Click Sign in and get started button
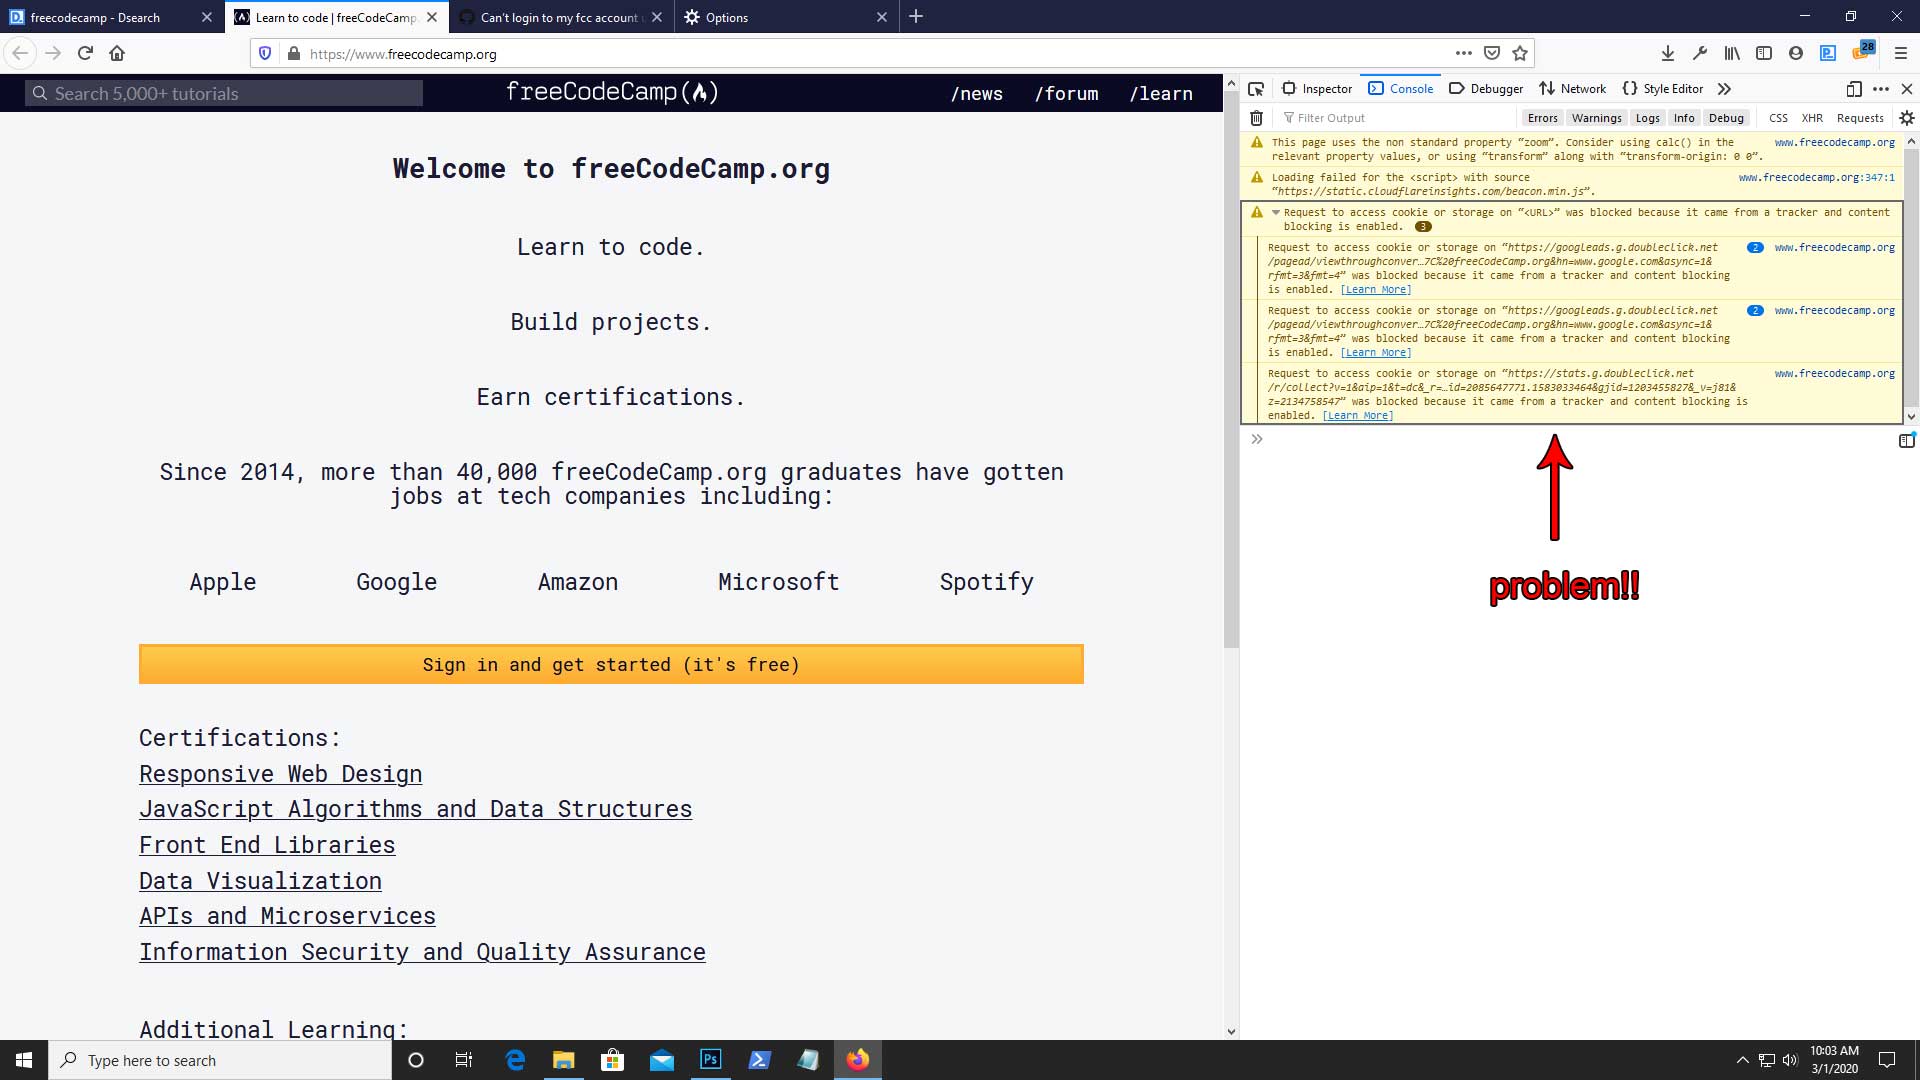This screenshot has height=1080, width=1920. [611, 665]
